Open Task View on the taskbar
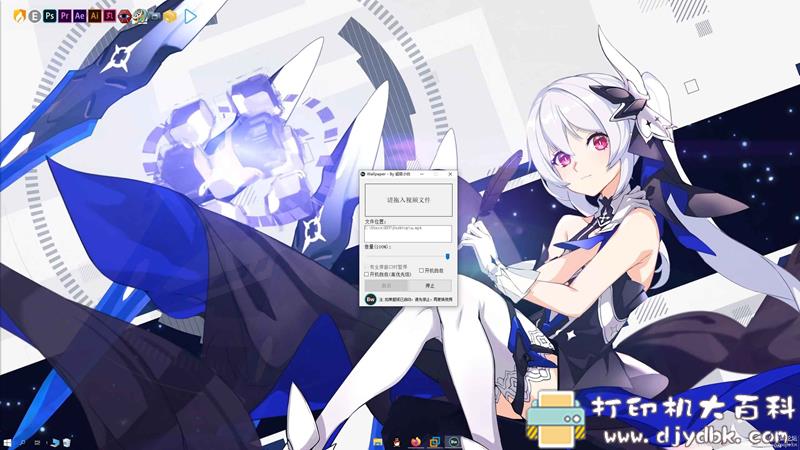 point(37,442)
